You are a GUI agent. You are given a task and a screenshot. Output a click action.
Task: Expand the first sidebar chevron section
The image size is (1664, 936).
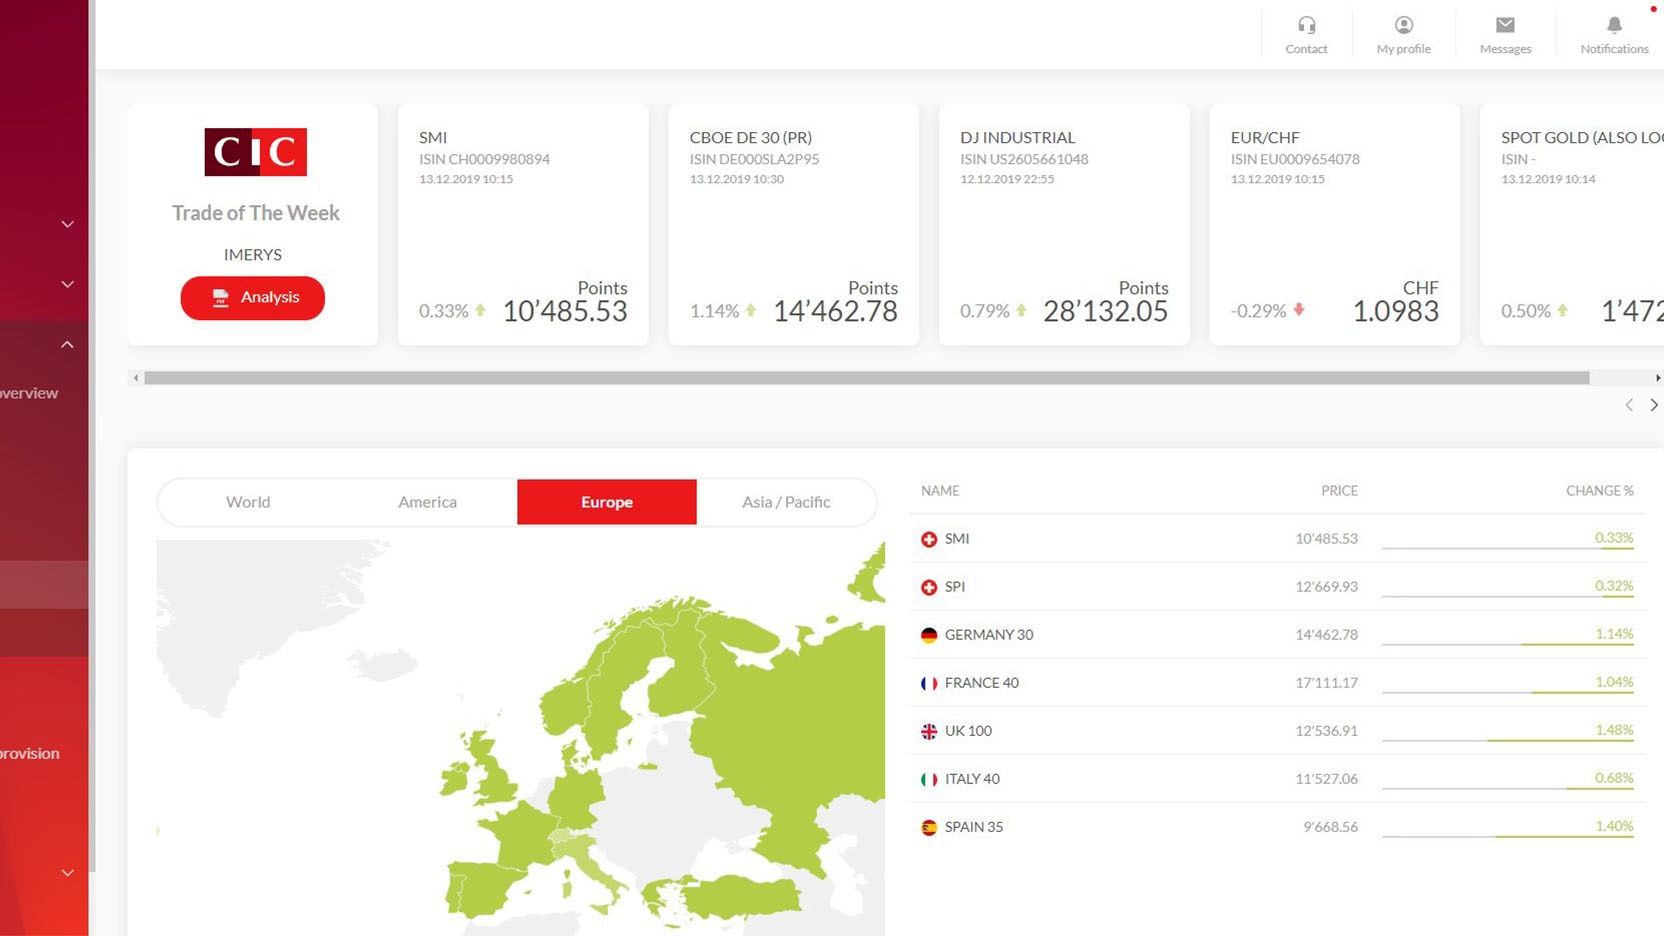[x=67, y=224]
